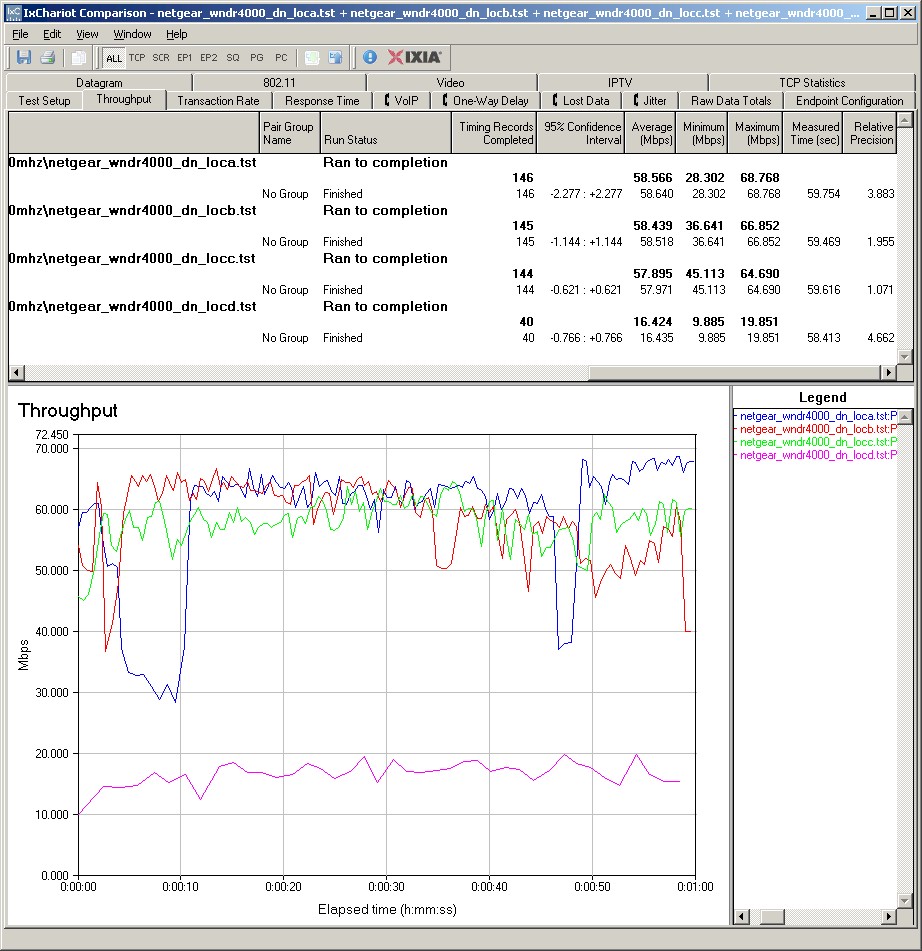Switch to the Transaction Rate tab
Screen dimensions: 922x951
tap(218, 101)
